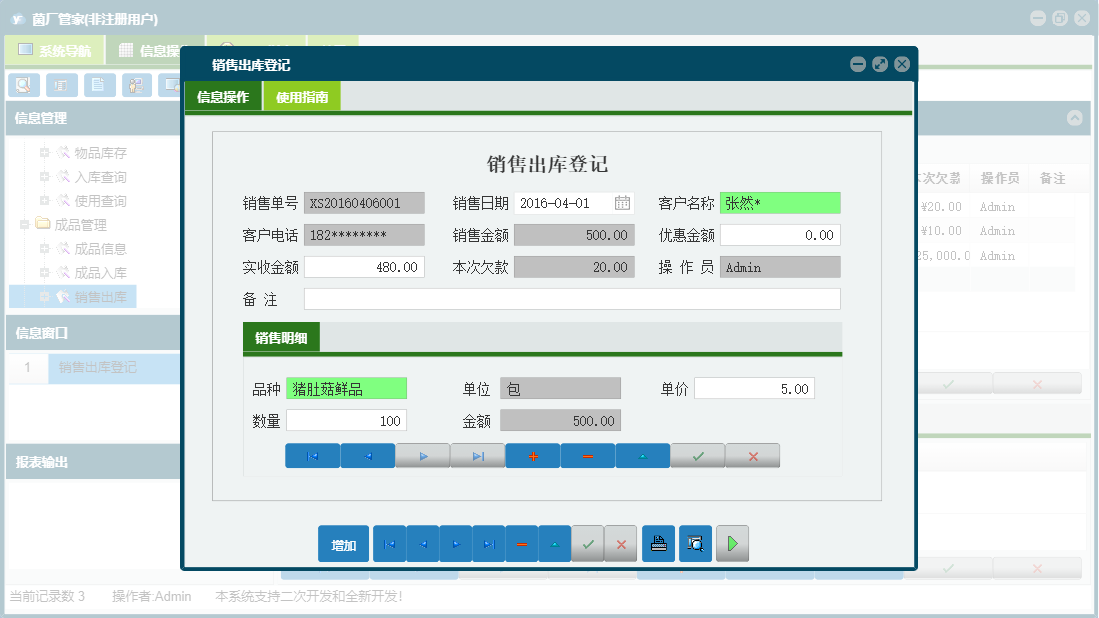Open print preview with the magnifier-page icon
The image size is (1099, 618).
[x=695, y=543]
